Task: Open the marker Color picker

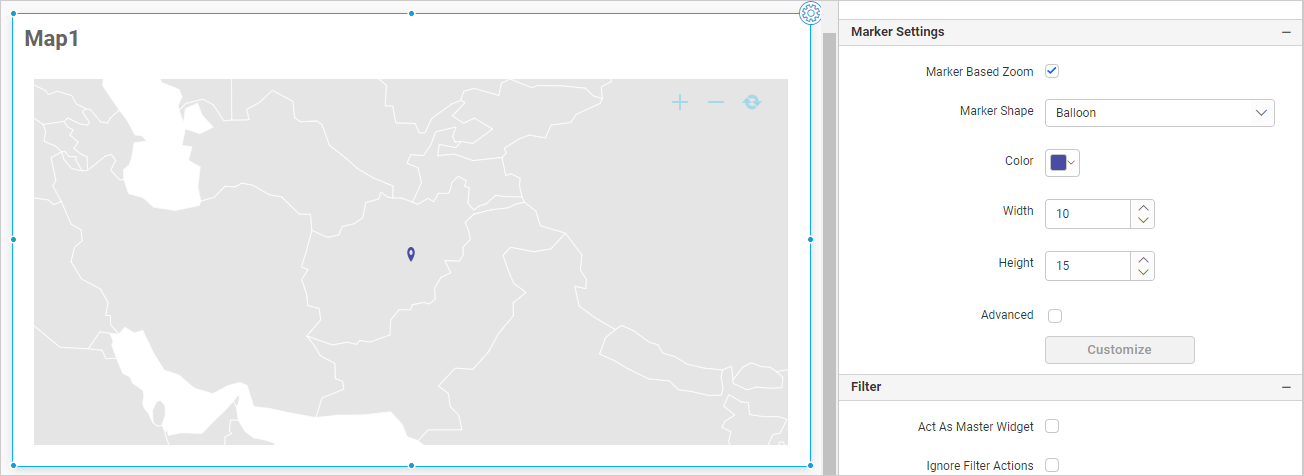Action: pyautogui.click(x=1062, y=163)
